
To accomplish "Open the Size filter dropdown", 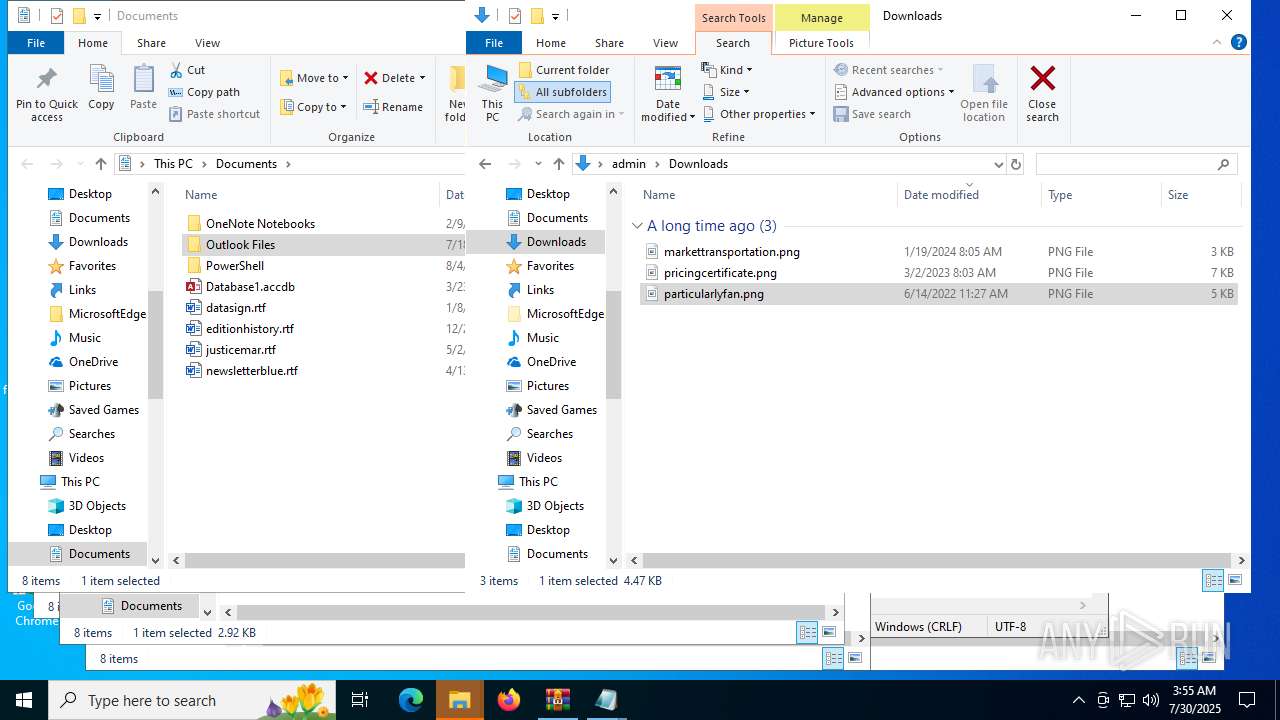I will [725, 92].
